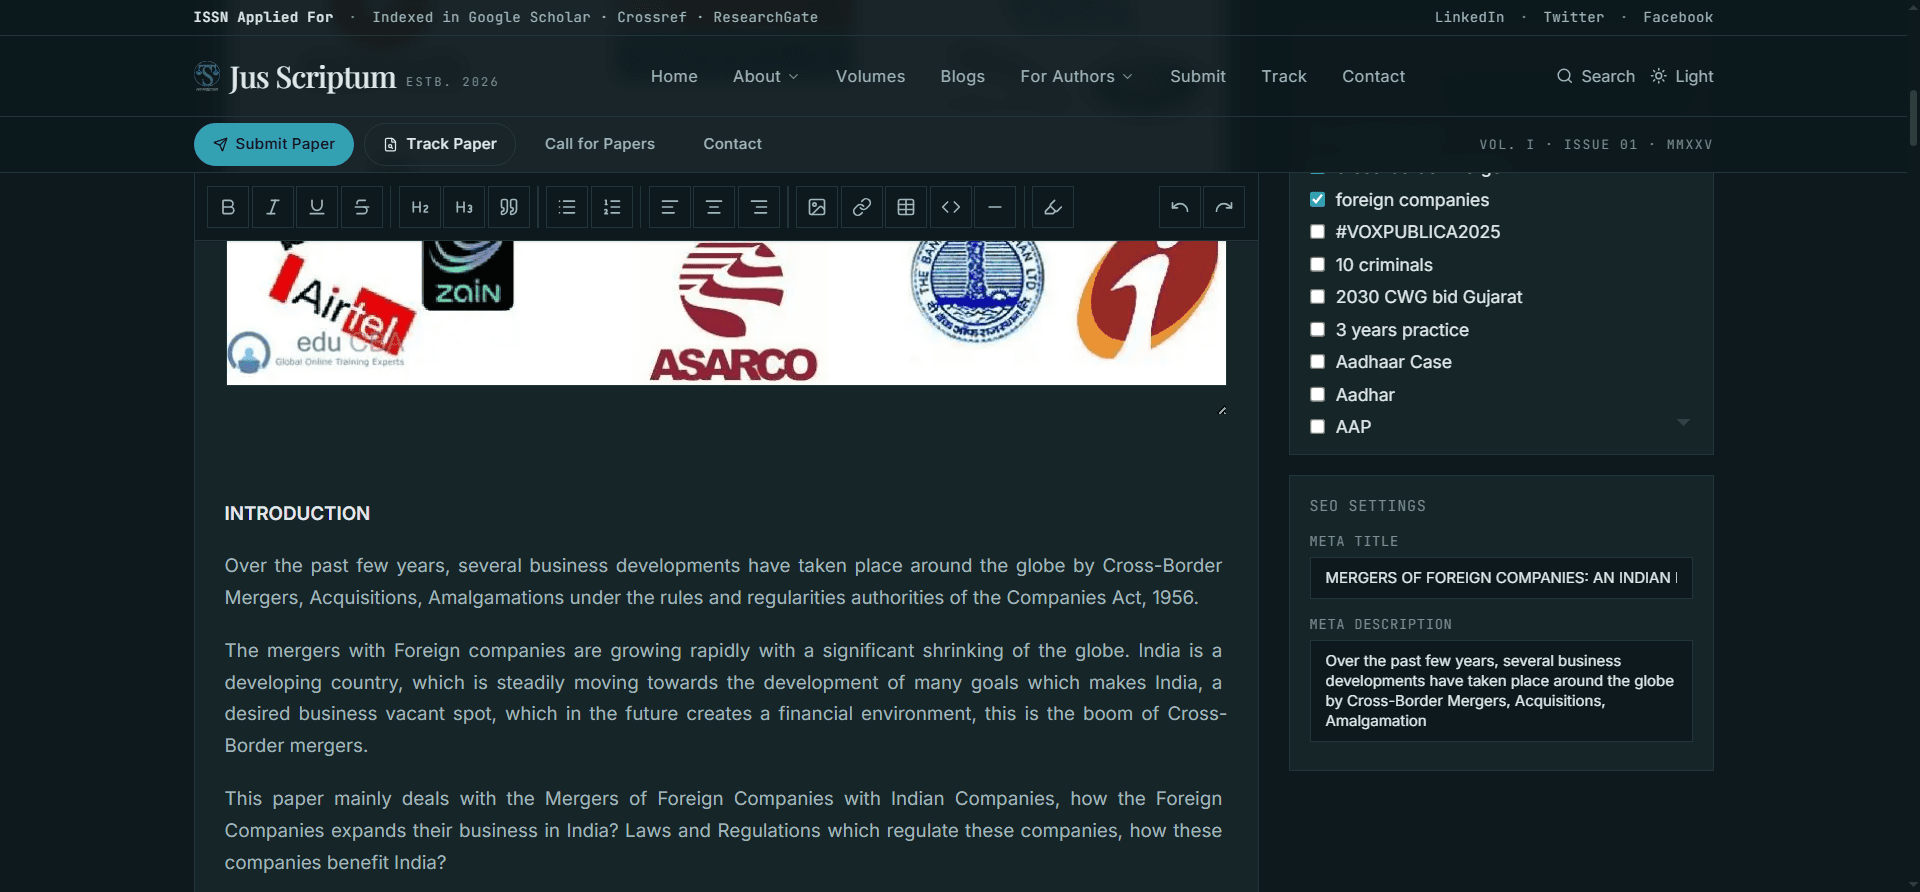Insert a hyperlink
This screenshot has width=1920, height=892.
[x=862, y=207]
